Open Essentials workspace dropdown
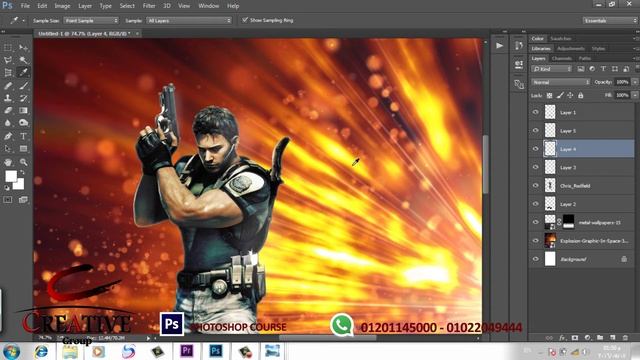Screen dimensions: 640x360 [610, 20]
